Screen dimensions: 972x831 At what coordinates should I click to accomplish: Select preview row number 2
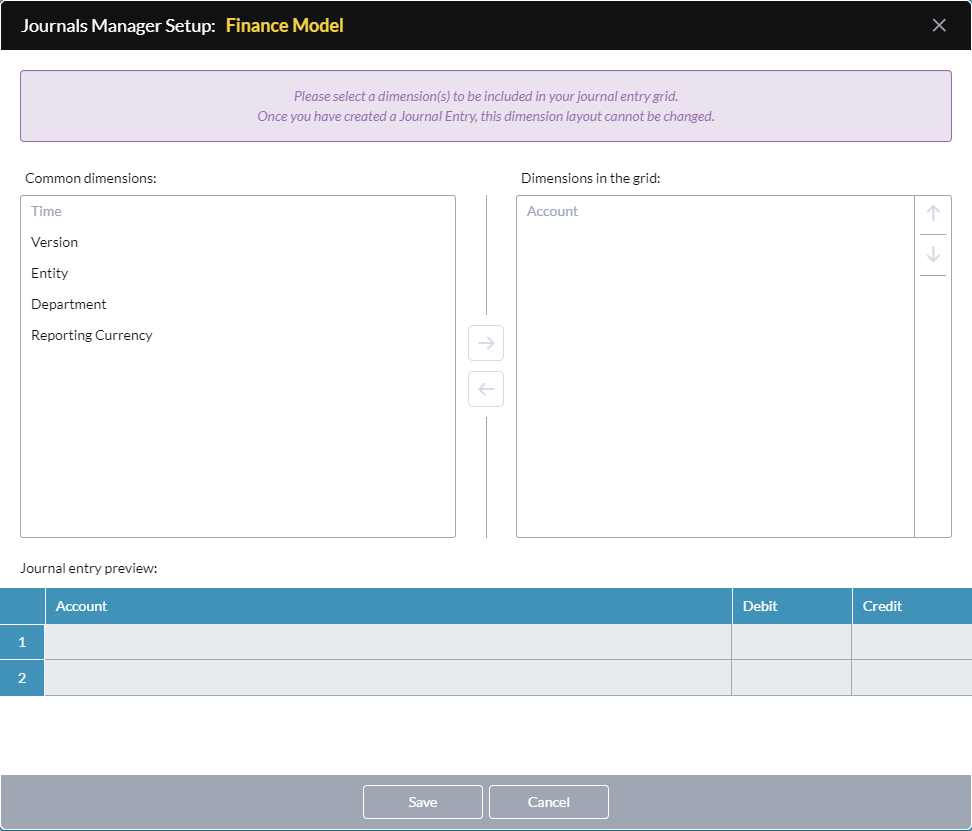click(x=22, y=678)
